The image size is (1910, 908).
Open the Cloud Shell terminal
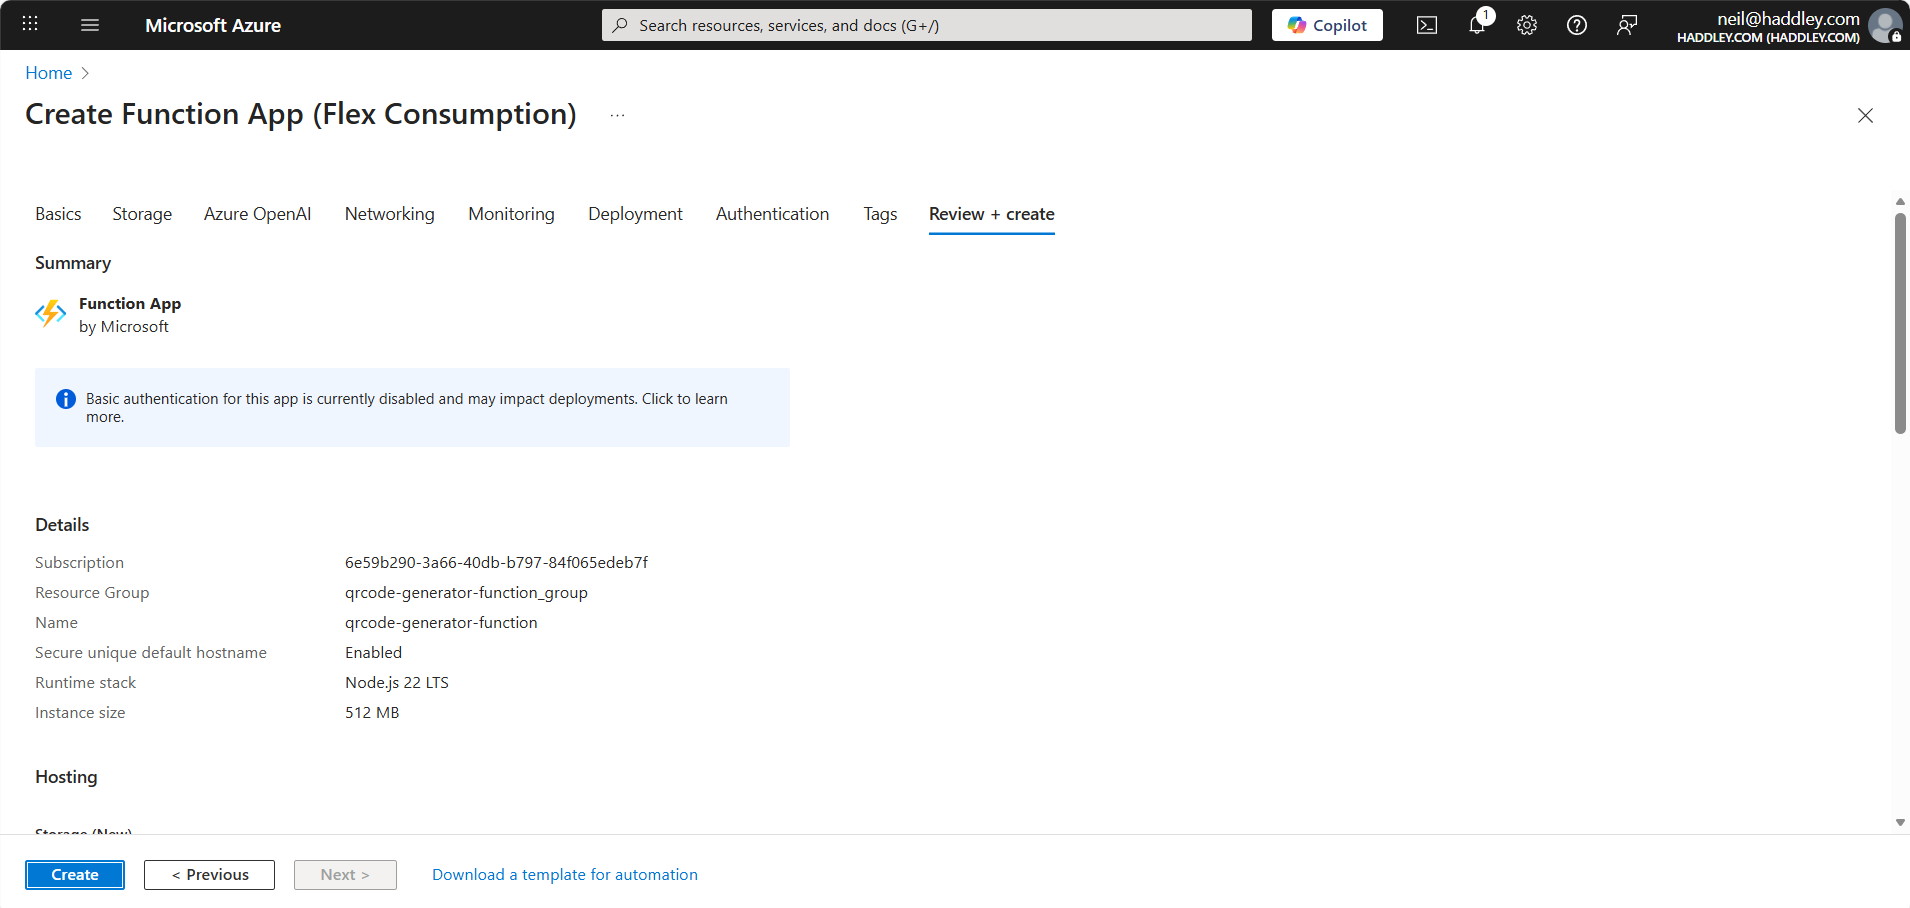1427,25
